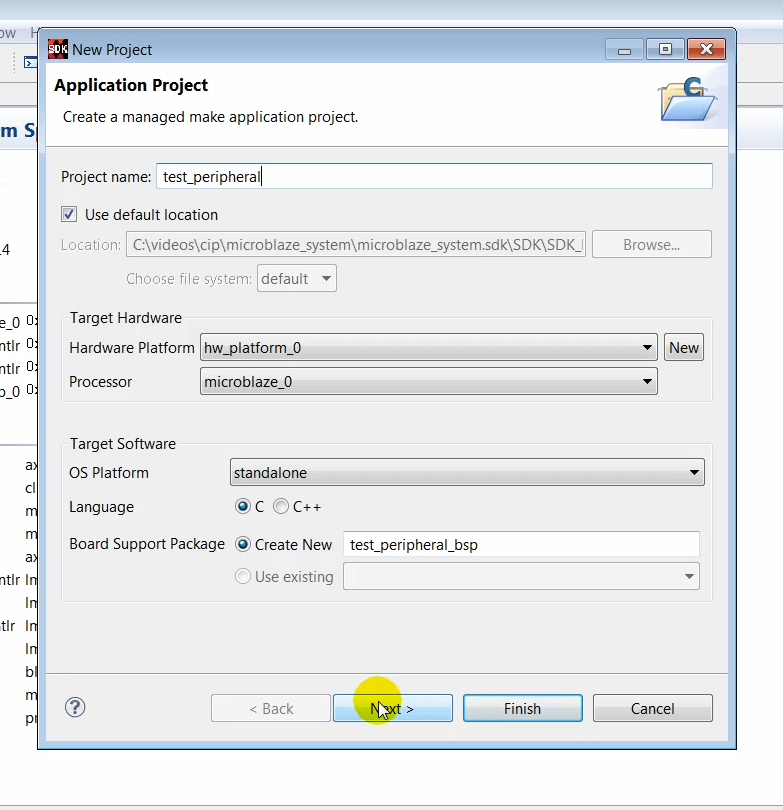This screenshot has height=810, width=783.
Task: Cancel the New Project dialog
Action: pos(653,708)
